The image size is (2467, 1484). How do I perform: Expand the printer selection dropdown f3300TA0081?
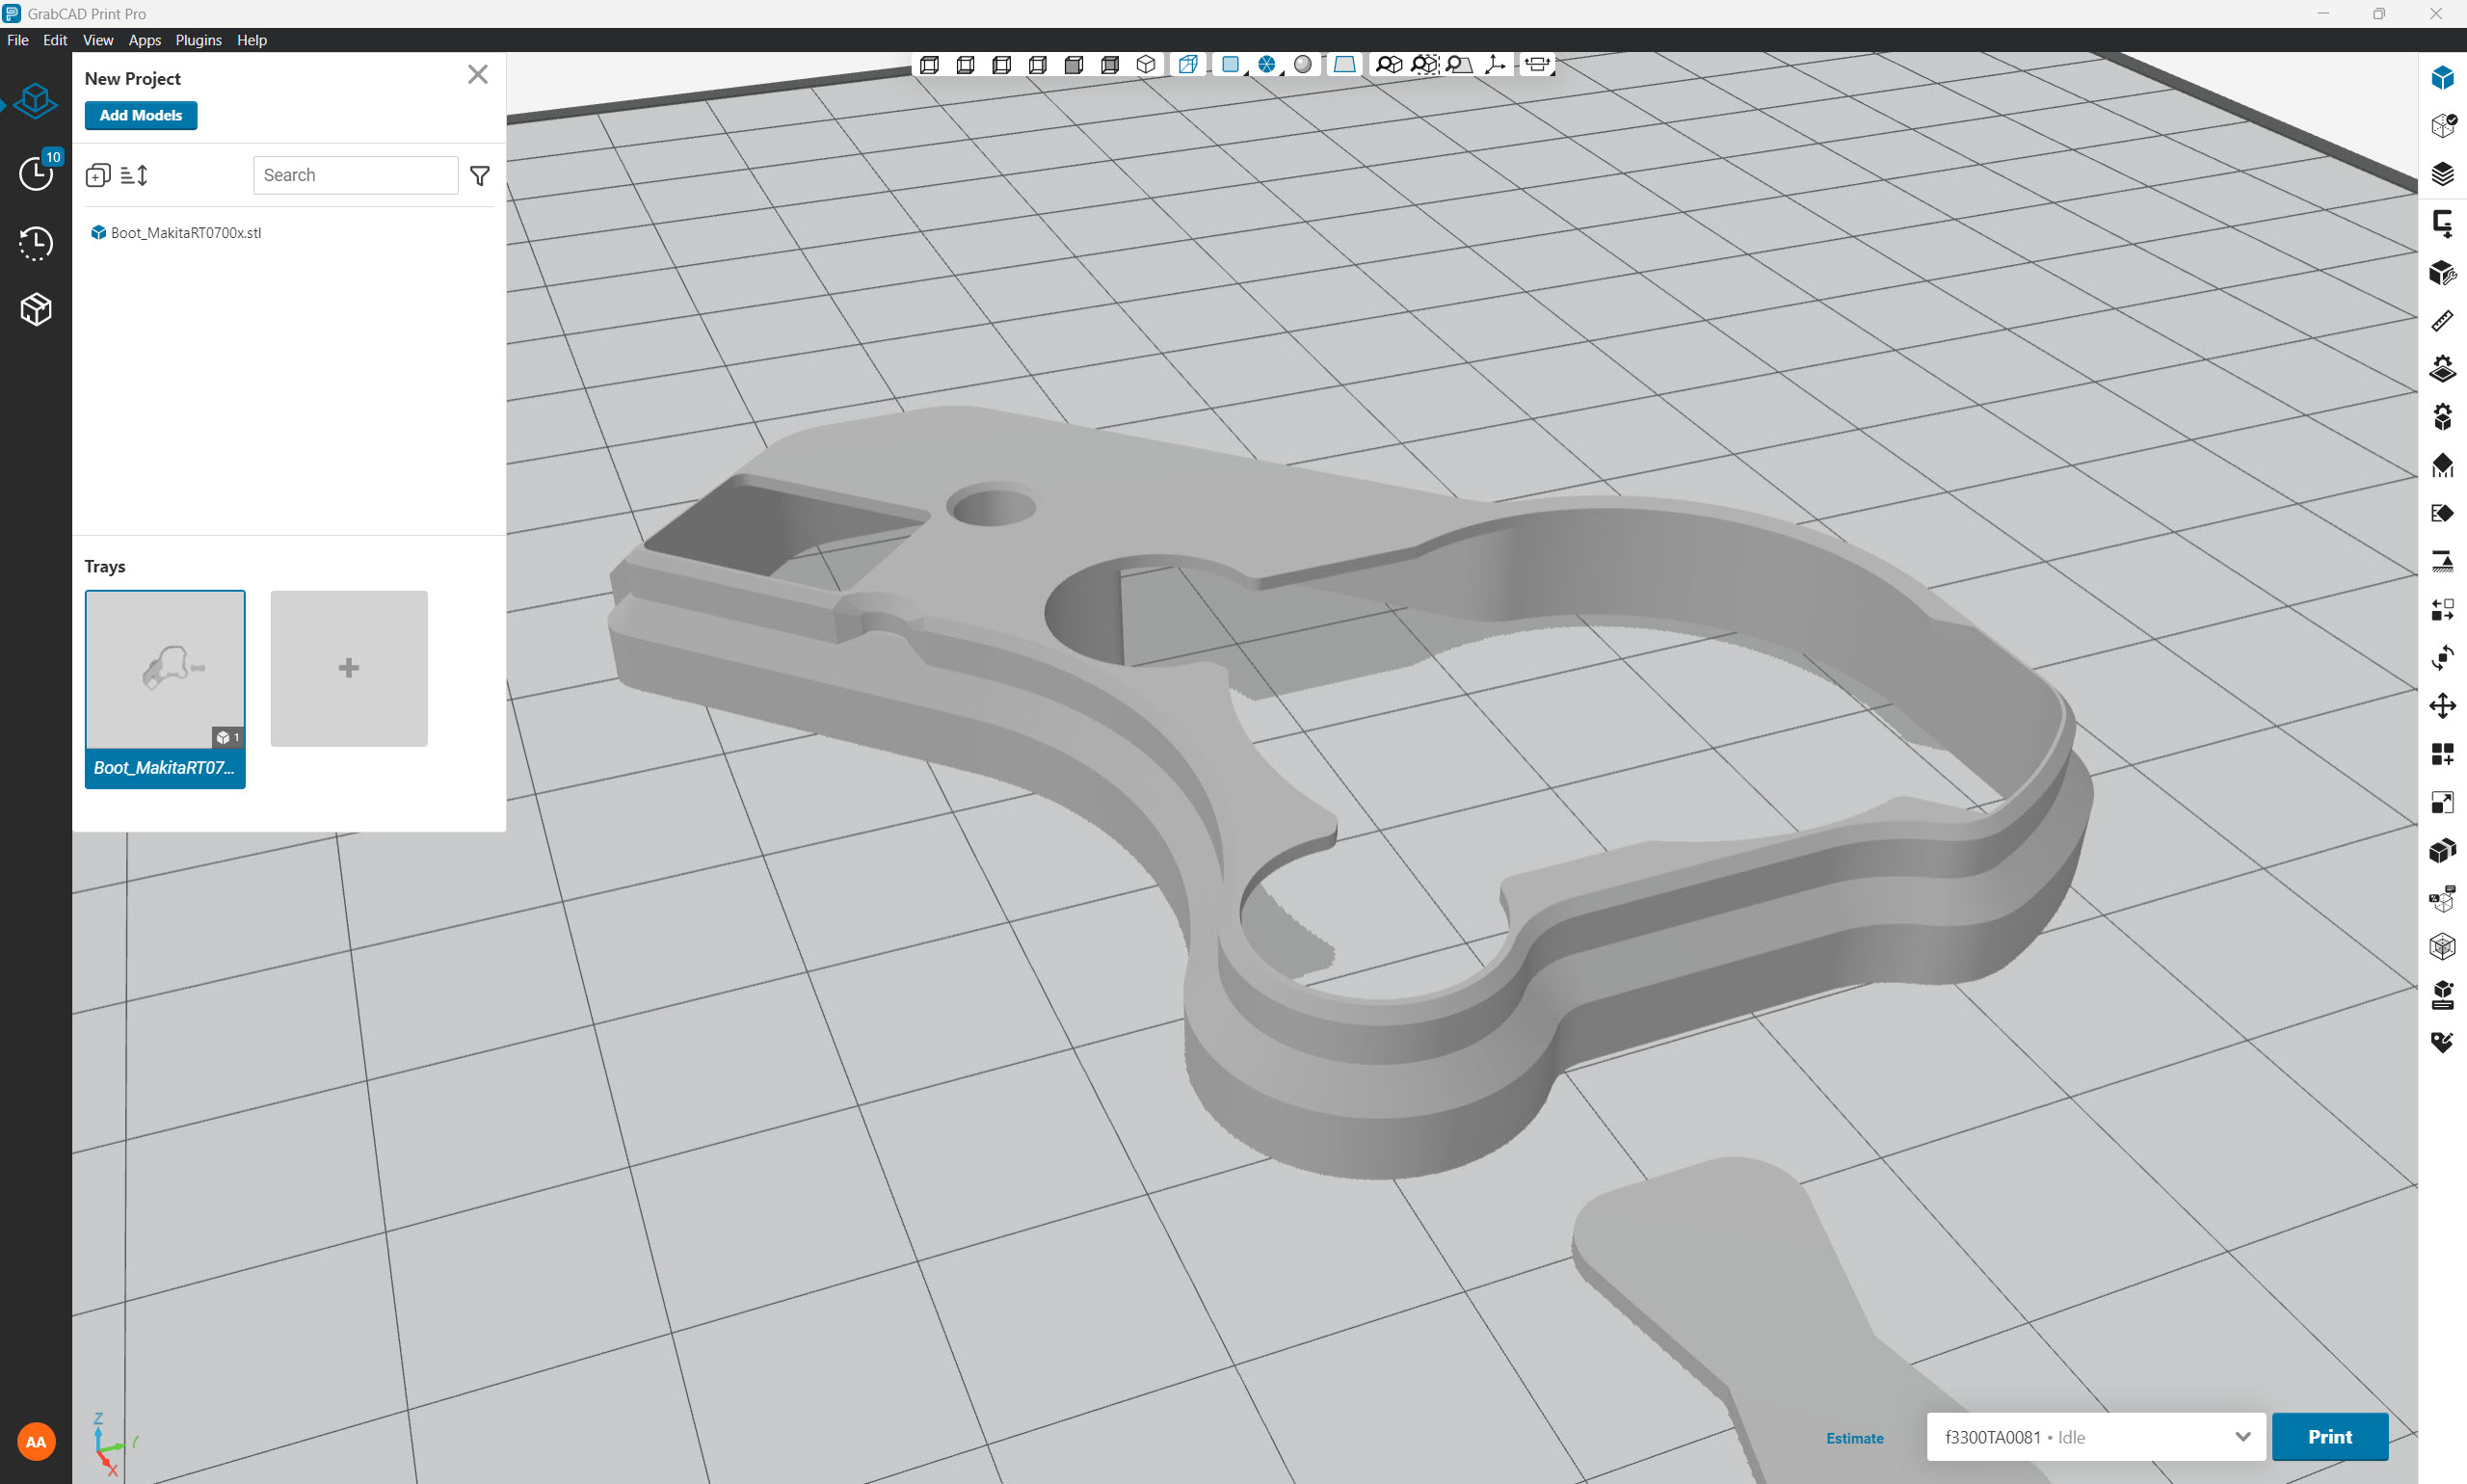pos(2242,1437)
